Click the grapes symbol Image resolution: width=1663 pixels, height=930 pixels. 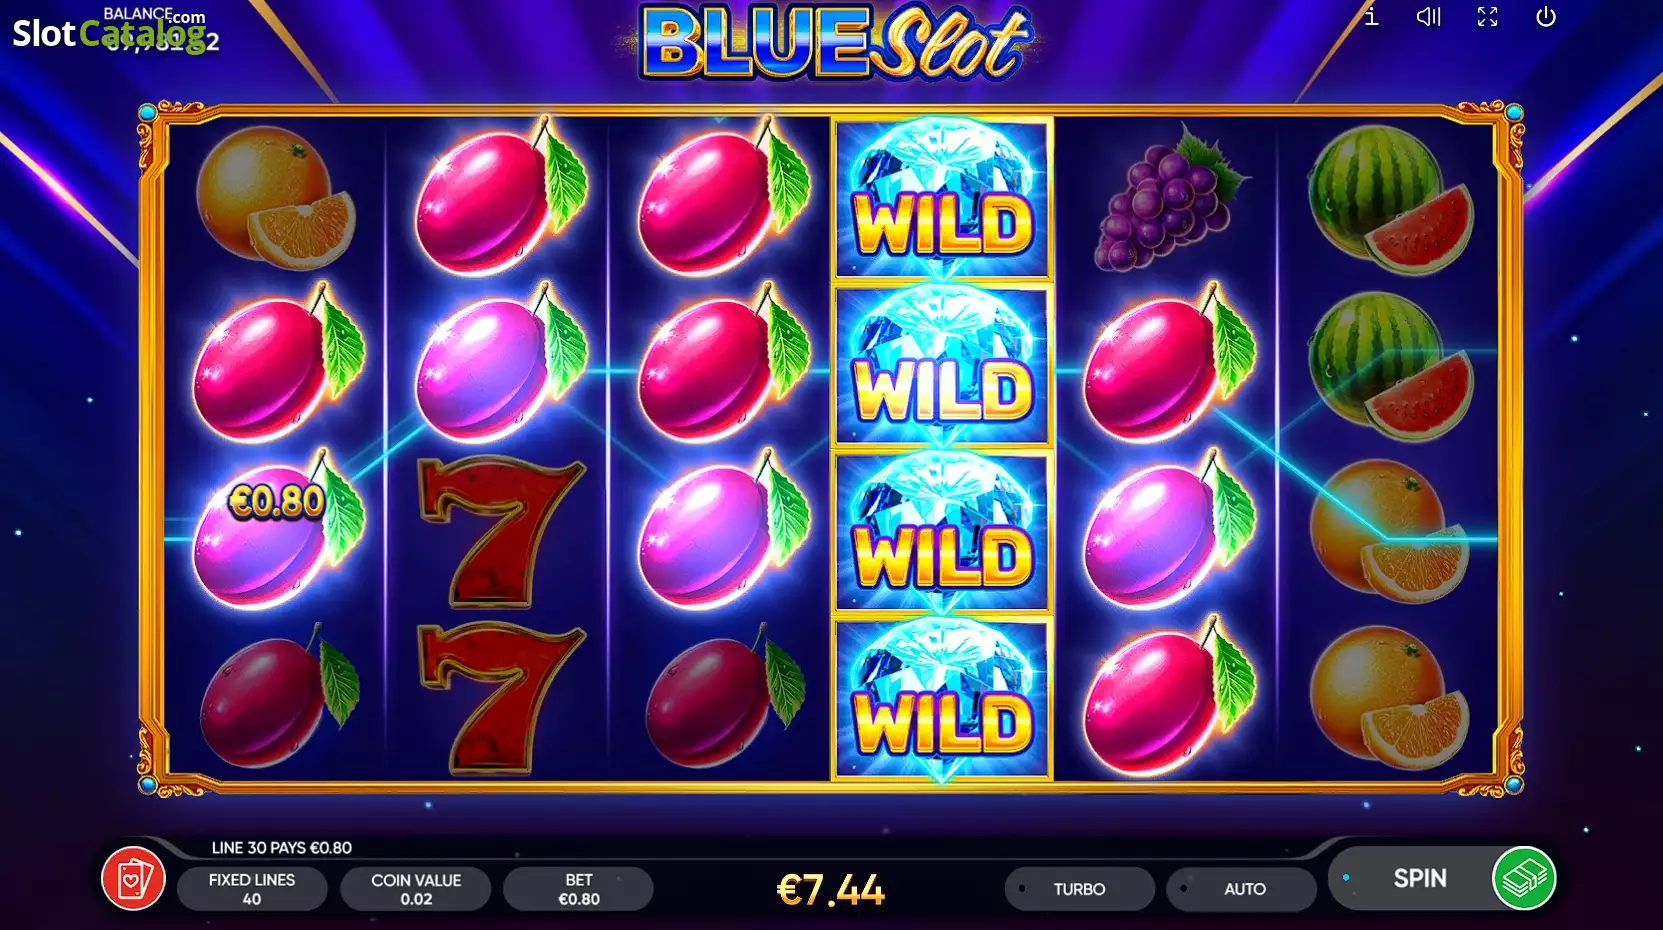[1167, 199]
